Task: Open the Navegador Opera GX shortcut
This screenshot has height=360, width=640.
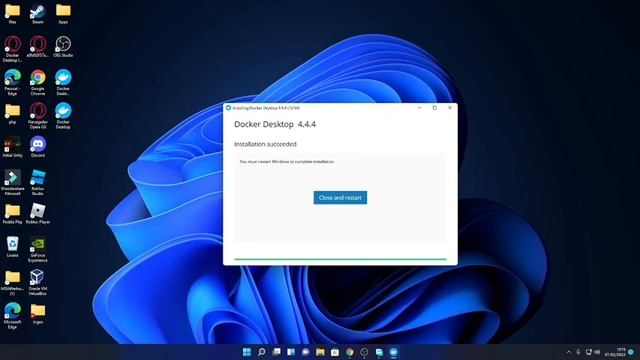Action: 38,116
